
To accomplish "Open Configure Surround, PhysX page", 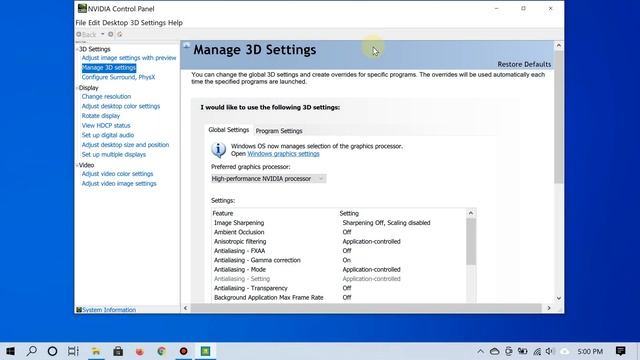I will [118, 77].
